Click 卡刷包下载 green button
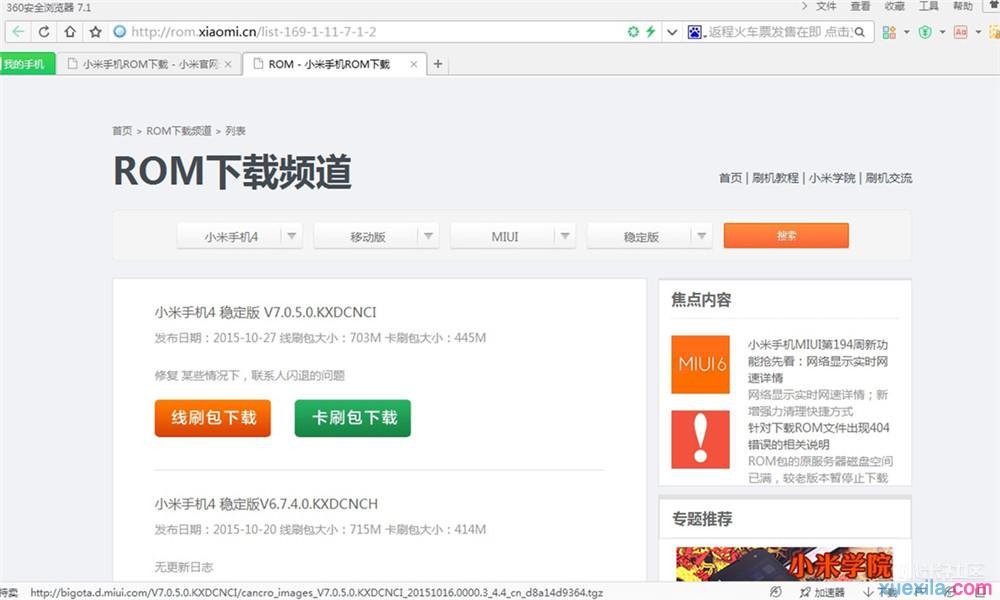This screenshot has height=600, width=1000. click(x=353, y=418)
